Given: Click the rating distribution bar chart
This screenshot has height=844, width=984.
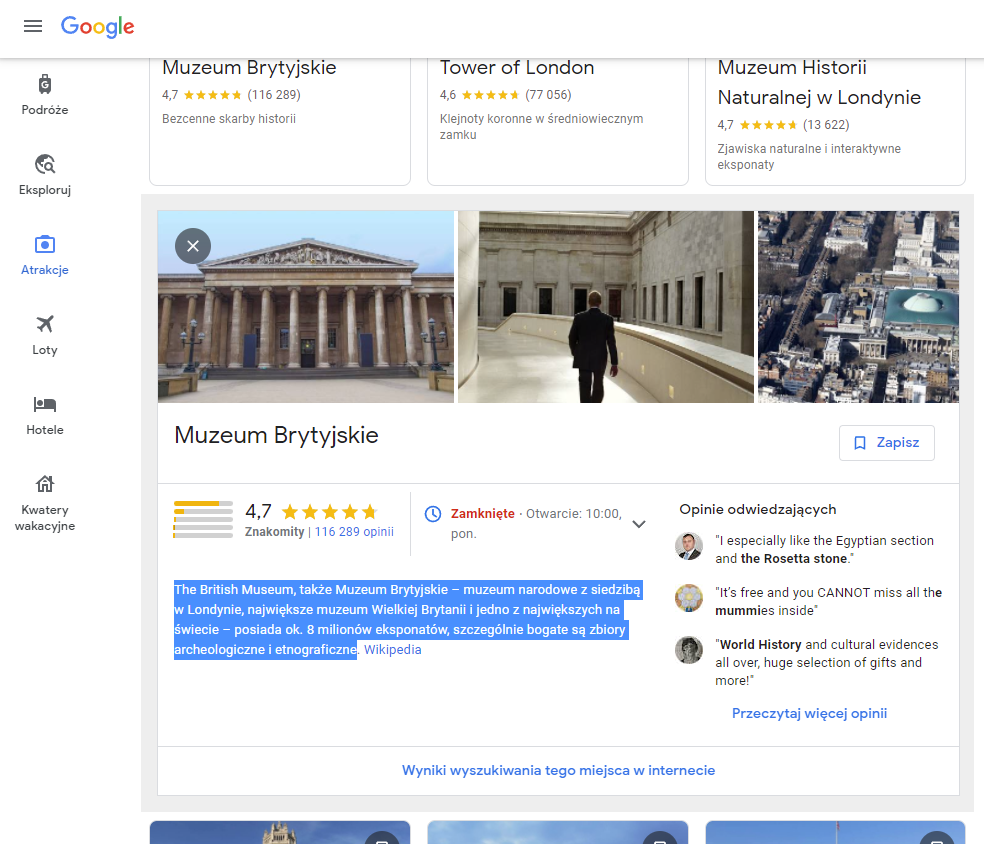Looking at the screenshot, I should tap(203, 520).
